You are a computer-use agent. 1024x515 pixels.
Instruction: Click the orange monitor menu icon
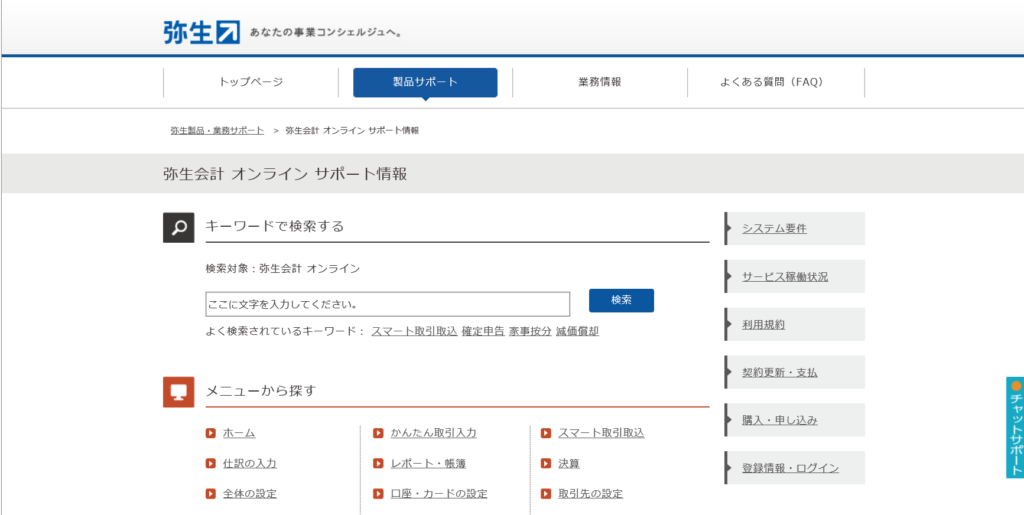click(x=178, y=392)
